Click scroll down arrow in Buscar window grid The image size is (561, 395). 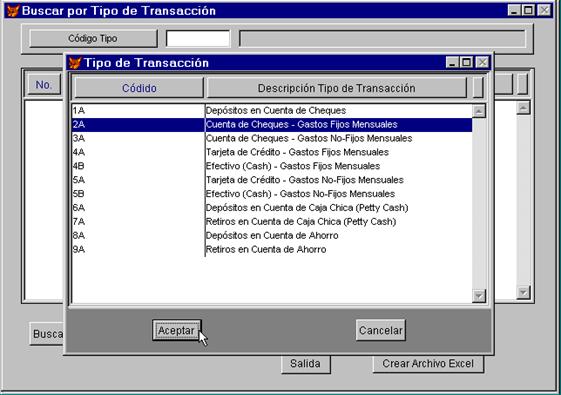[523, 293]
